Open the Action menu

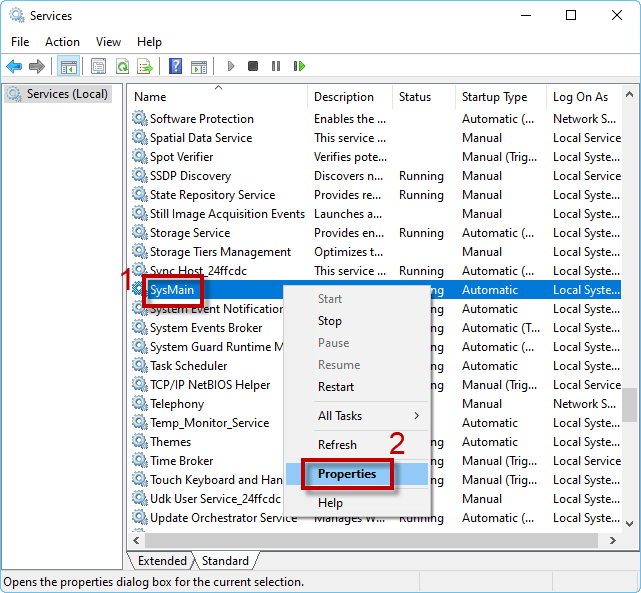coord(62,42)
